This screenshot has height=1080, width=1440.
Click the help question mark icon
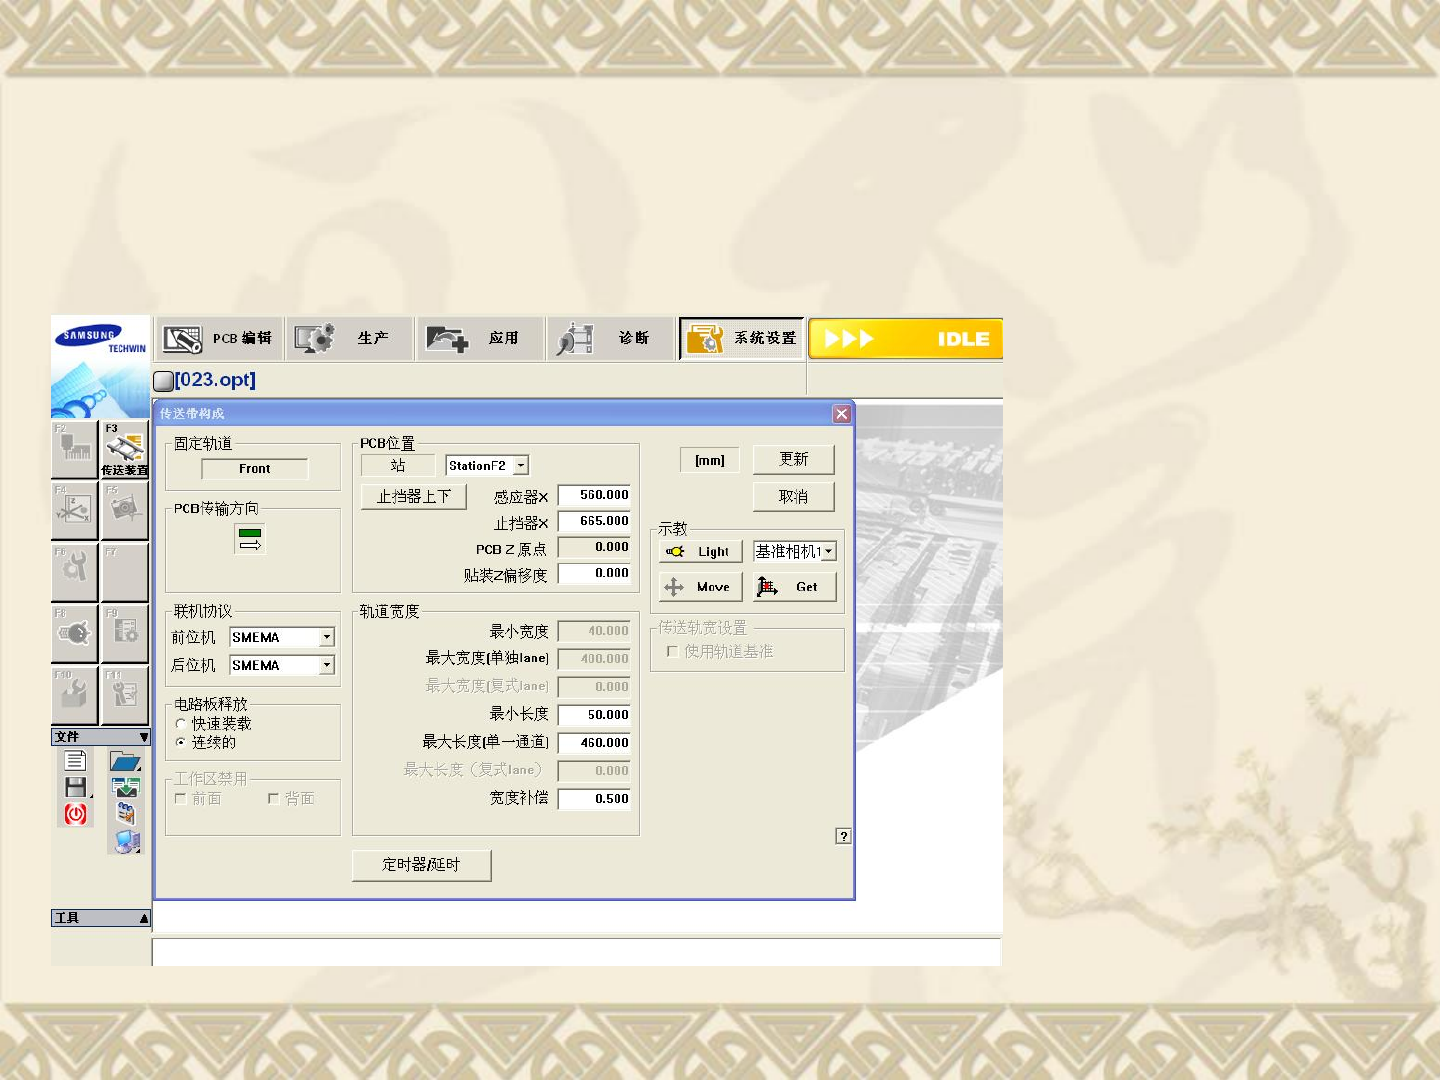point(844,836)
